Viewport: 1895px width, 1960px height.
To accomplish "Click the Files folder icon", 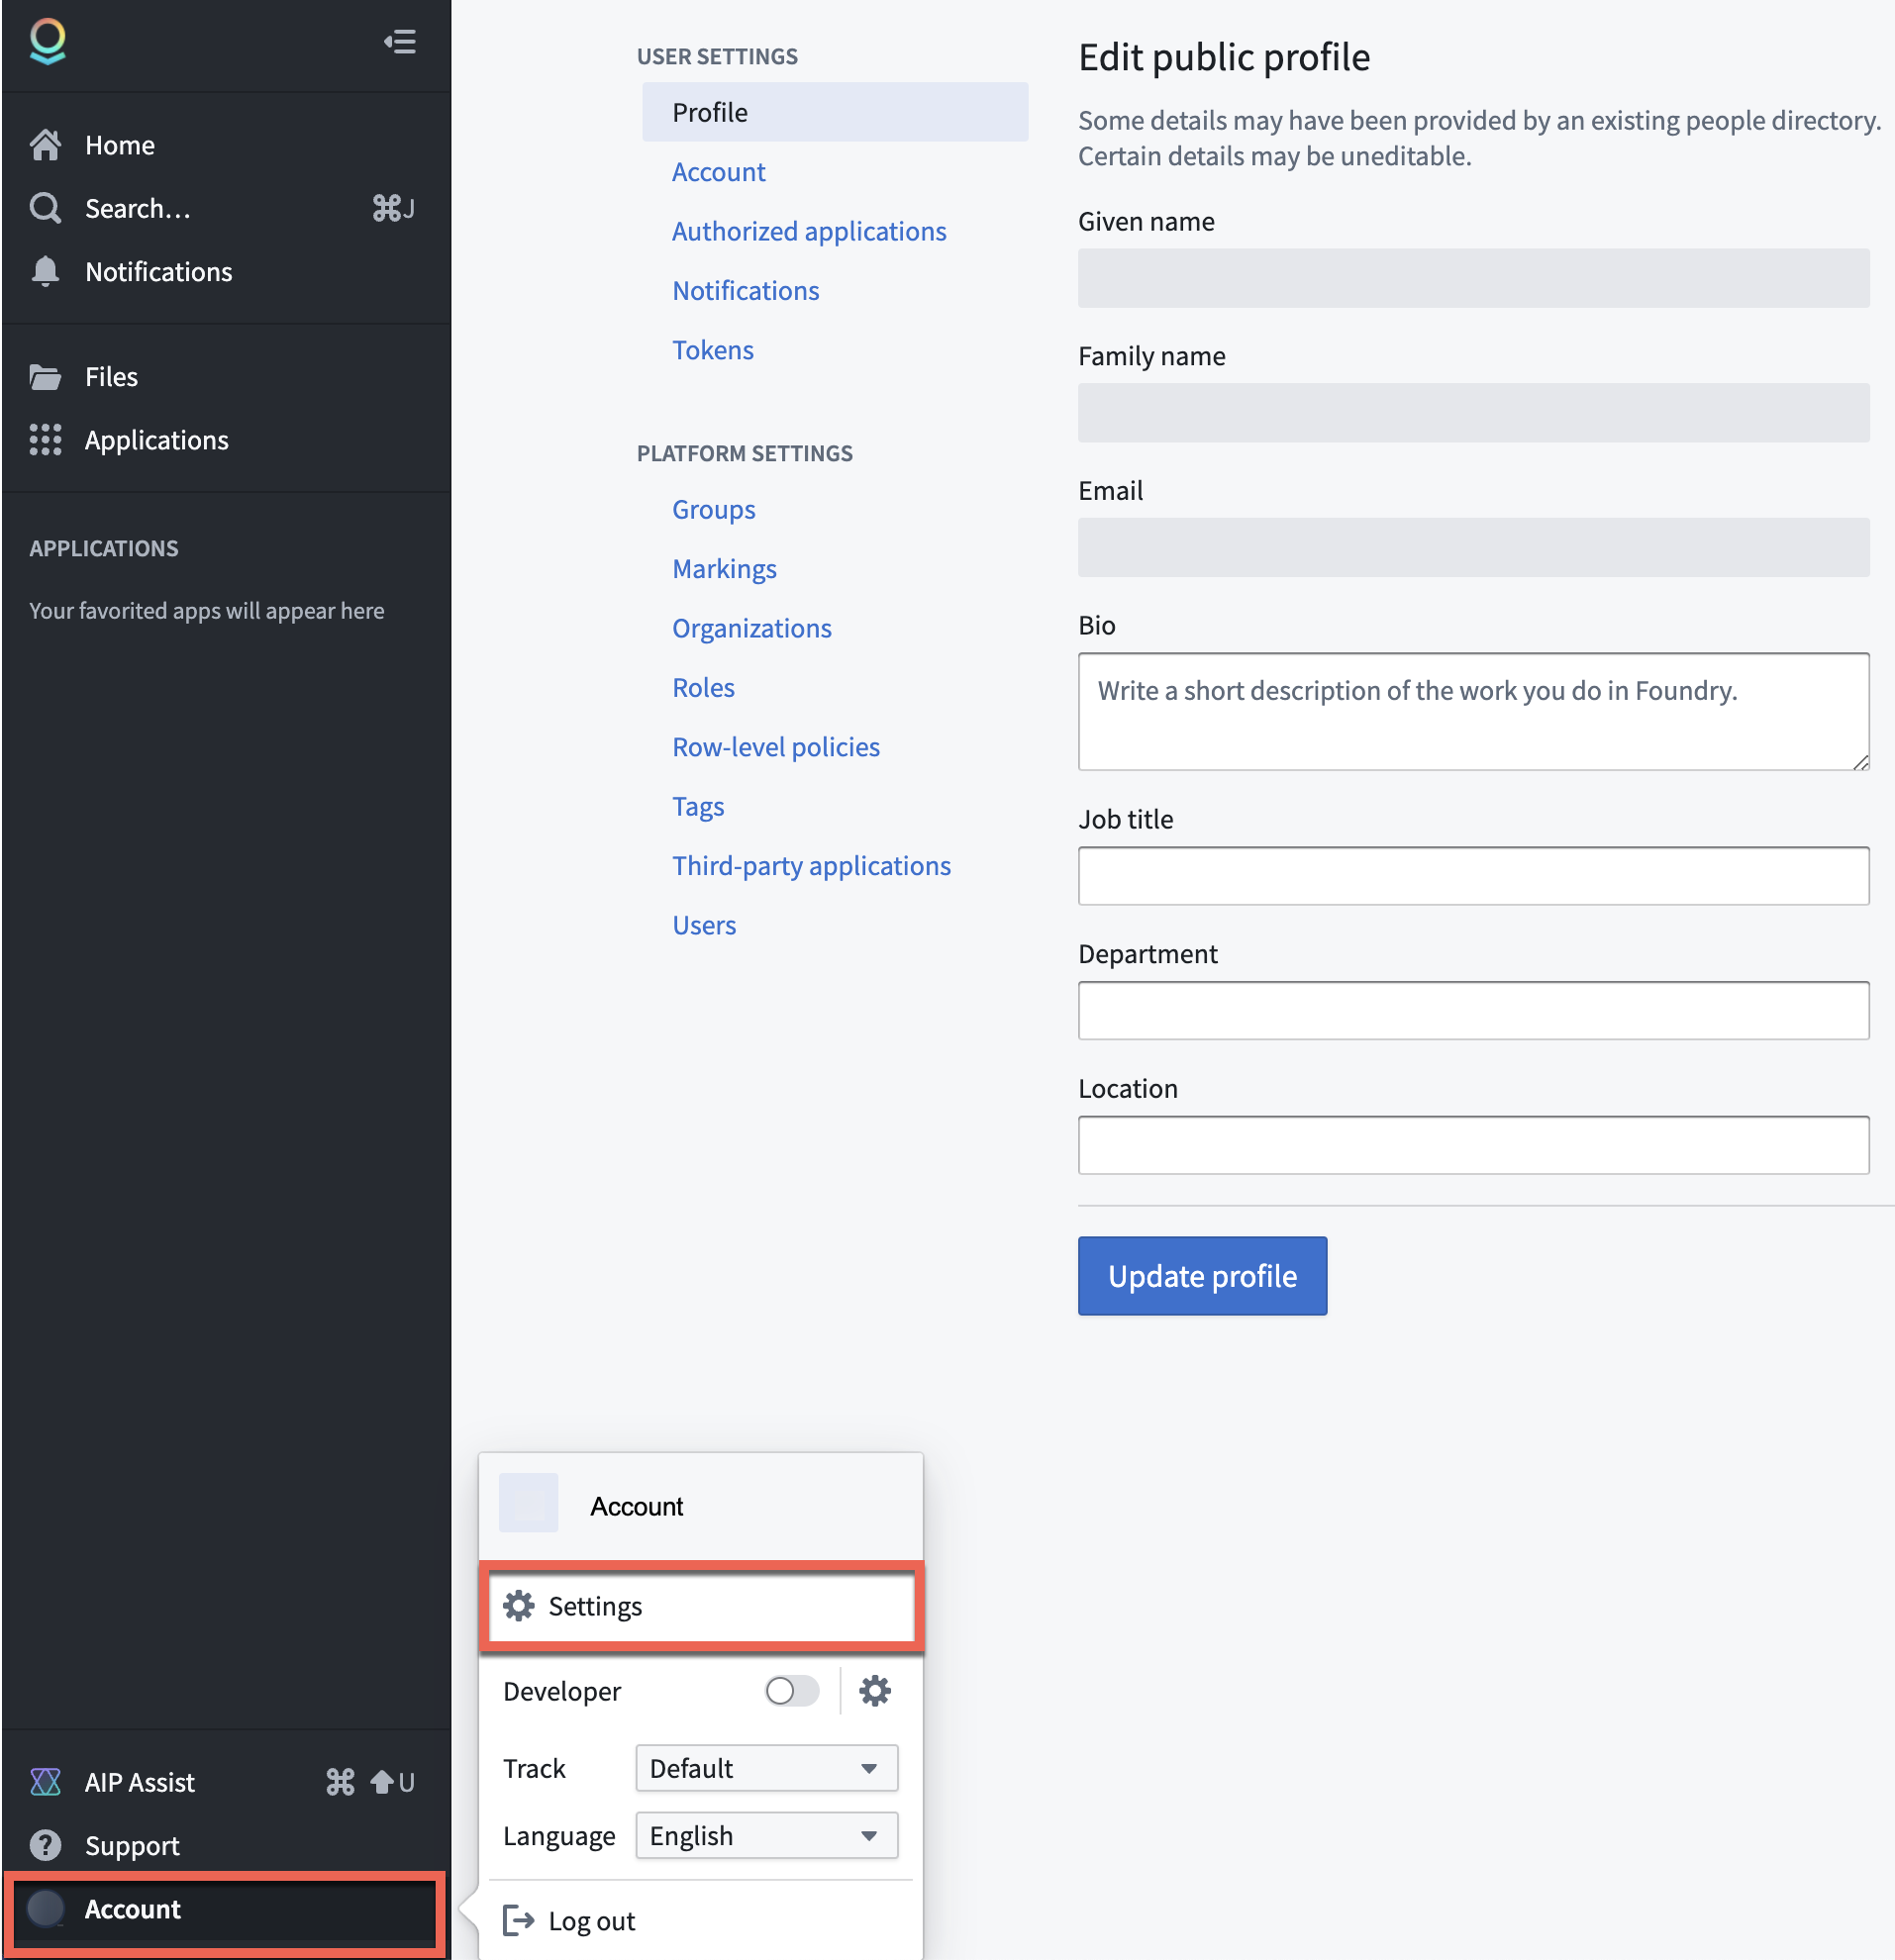I will pos(45,377).
